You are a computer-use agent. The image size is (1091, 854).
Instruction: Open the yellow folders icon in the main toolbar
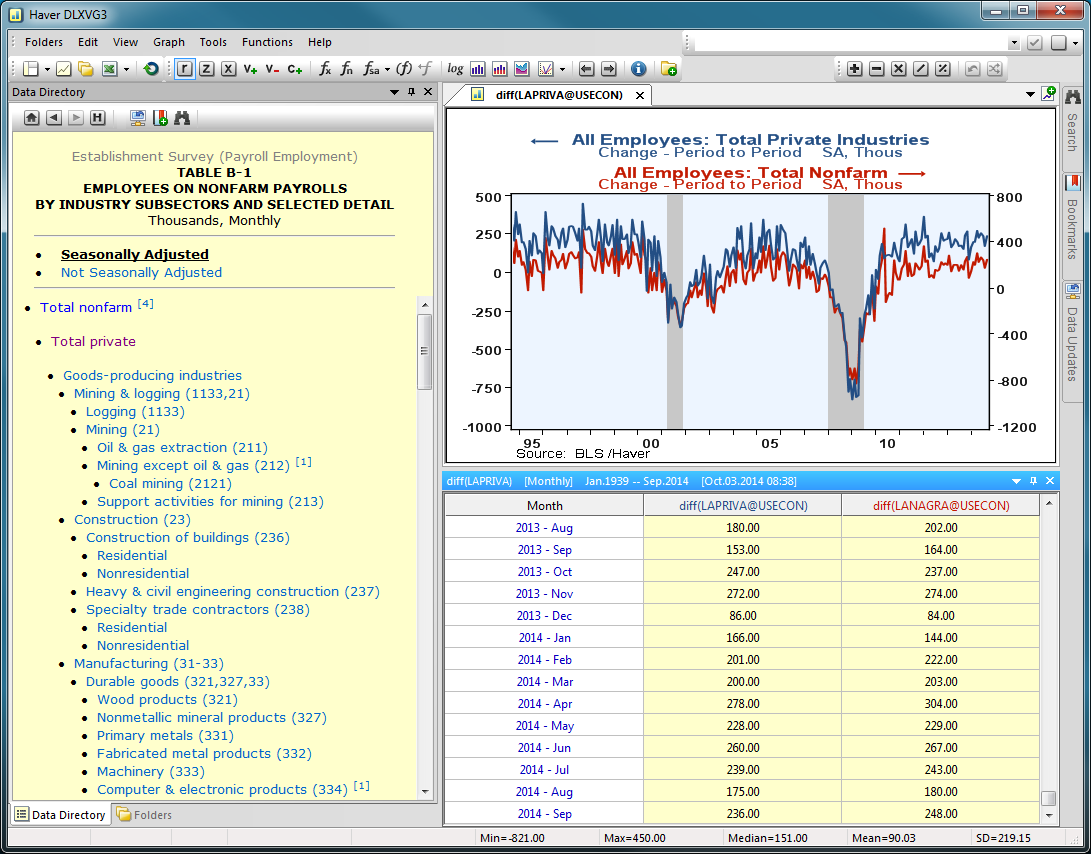click(x=86, y=69)
